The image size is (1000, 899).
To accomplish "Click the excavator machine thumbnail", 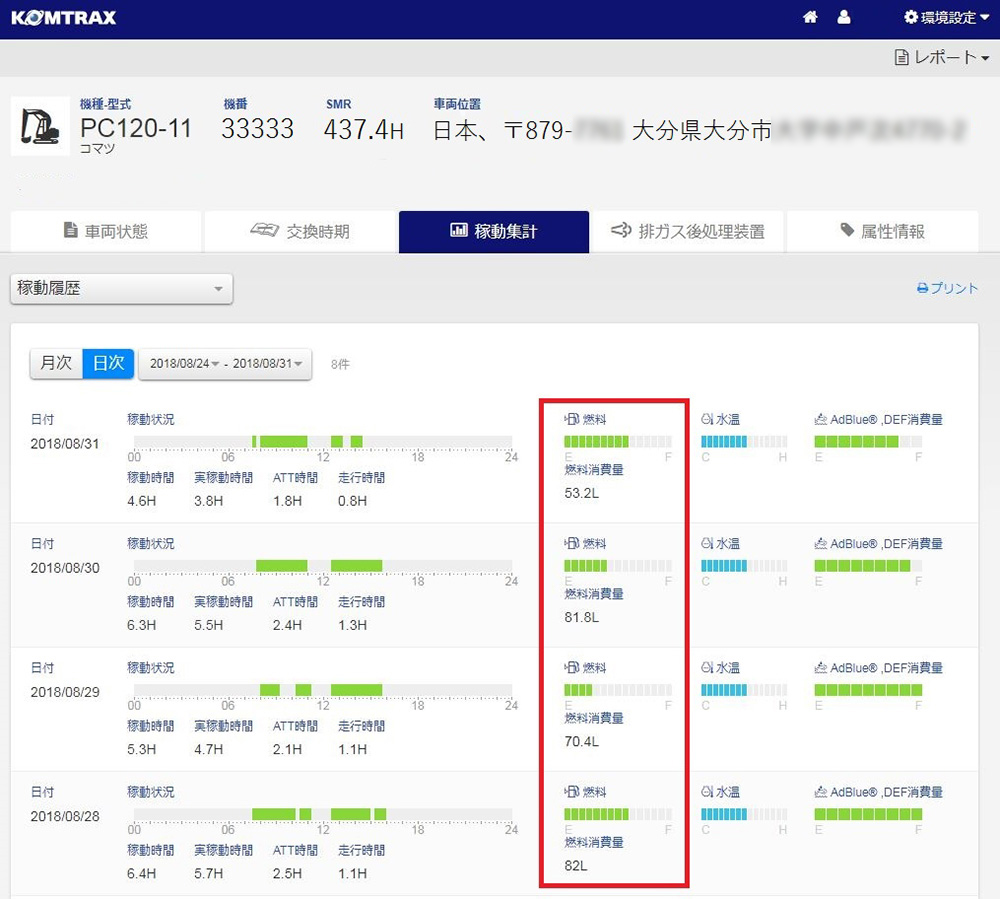I will click(40, 126).
